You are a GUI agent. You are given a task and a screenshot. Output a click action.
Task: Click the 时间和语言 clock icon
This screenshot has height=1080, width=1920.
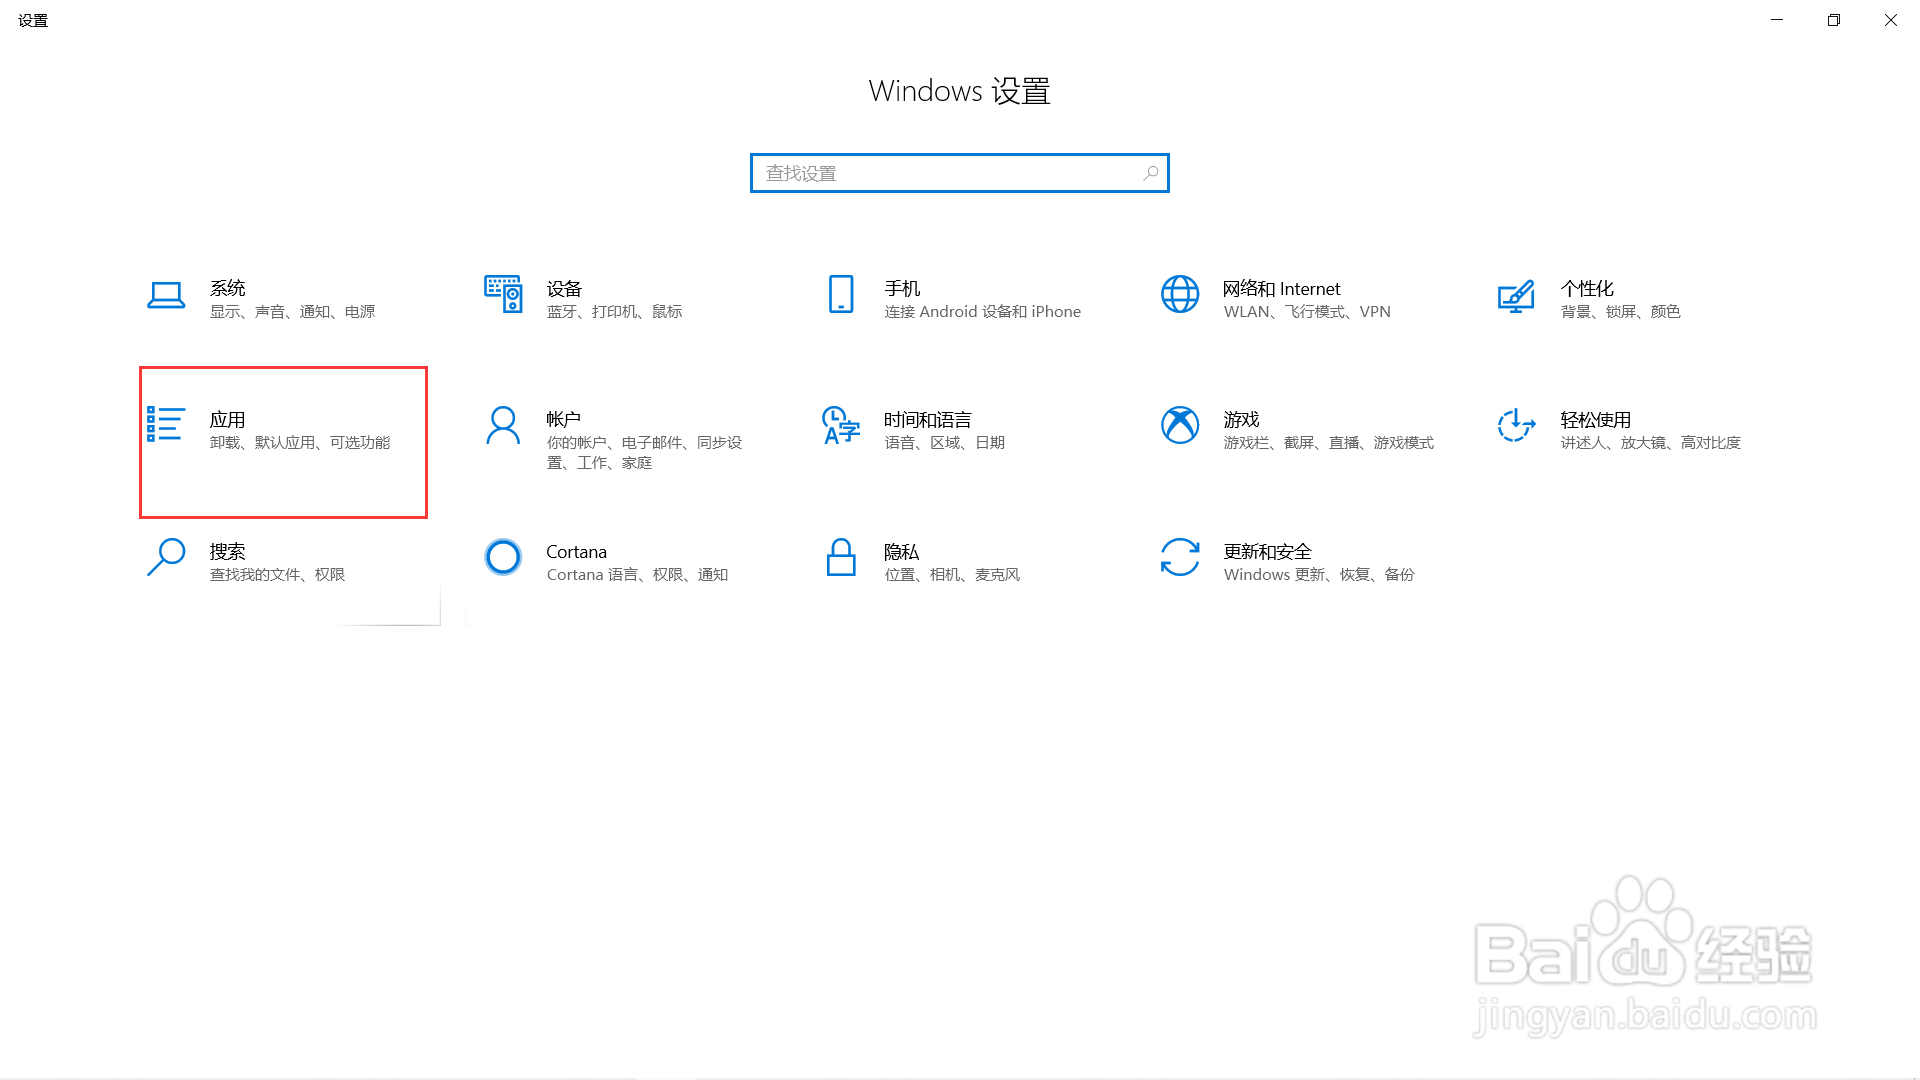[841, 428]
